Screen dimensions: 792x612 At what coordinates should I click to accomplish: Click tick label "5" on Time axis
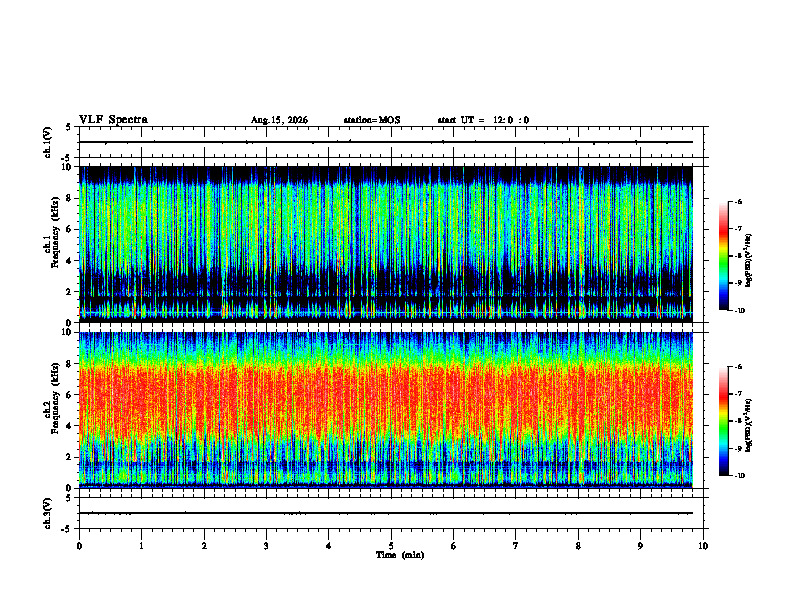coord(391,546)
